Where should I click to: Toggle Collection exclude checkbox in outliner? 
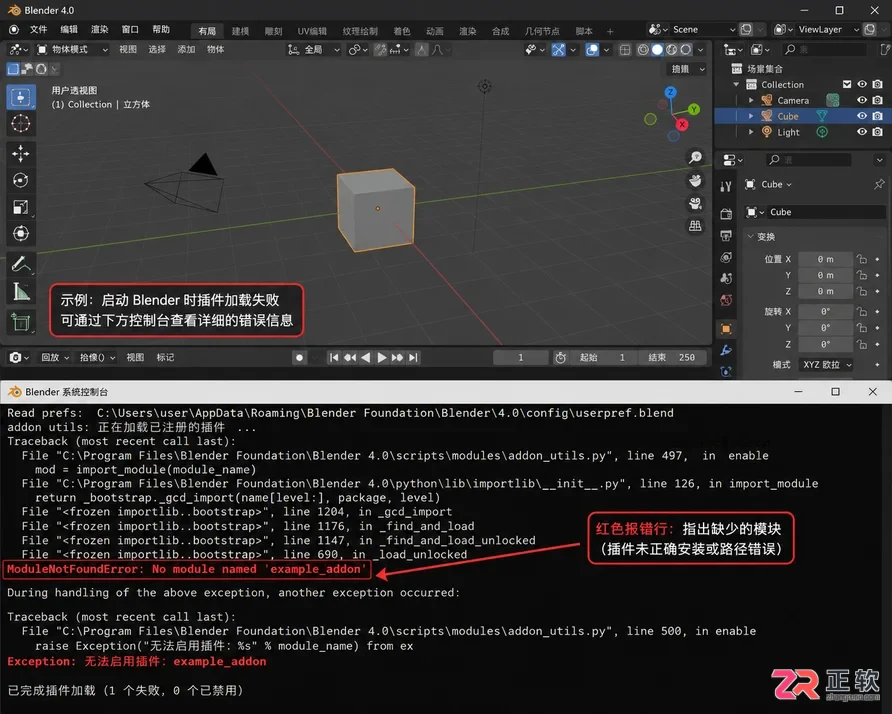click(x=847, y=84)
